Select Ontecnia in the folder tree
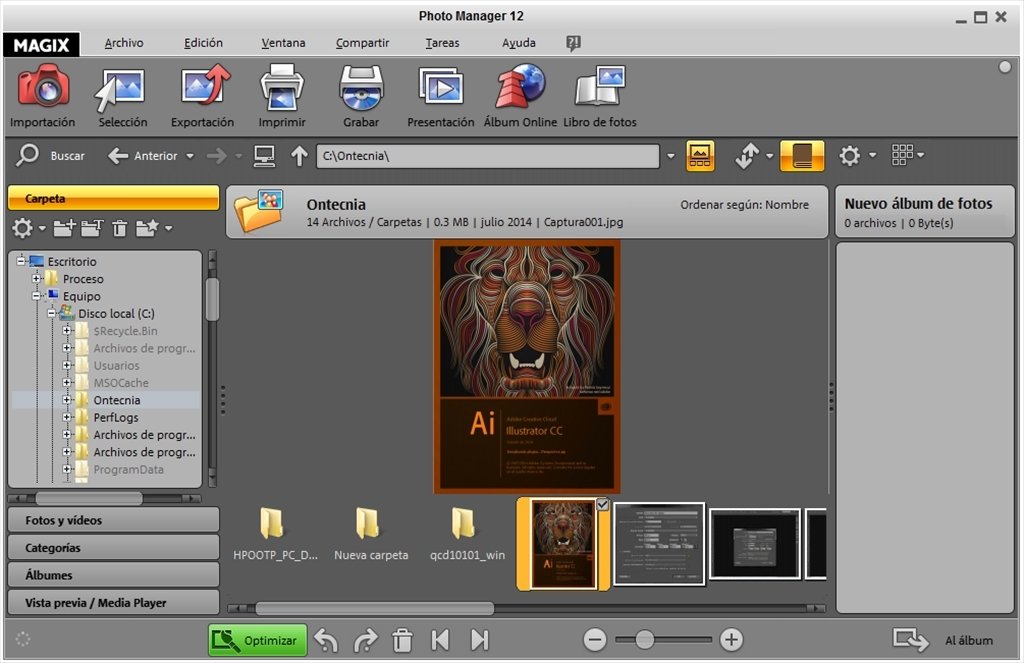This screenshot has height=663, width=1024. point(117,400)
